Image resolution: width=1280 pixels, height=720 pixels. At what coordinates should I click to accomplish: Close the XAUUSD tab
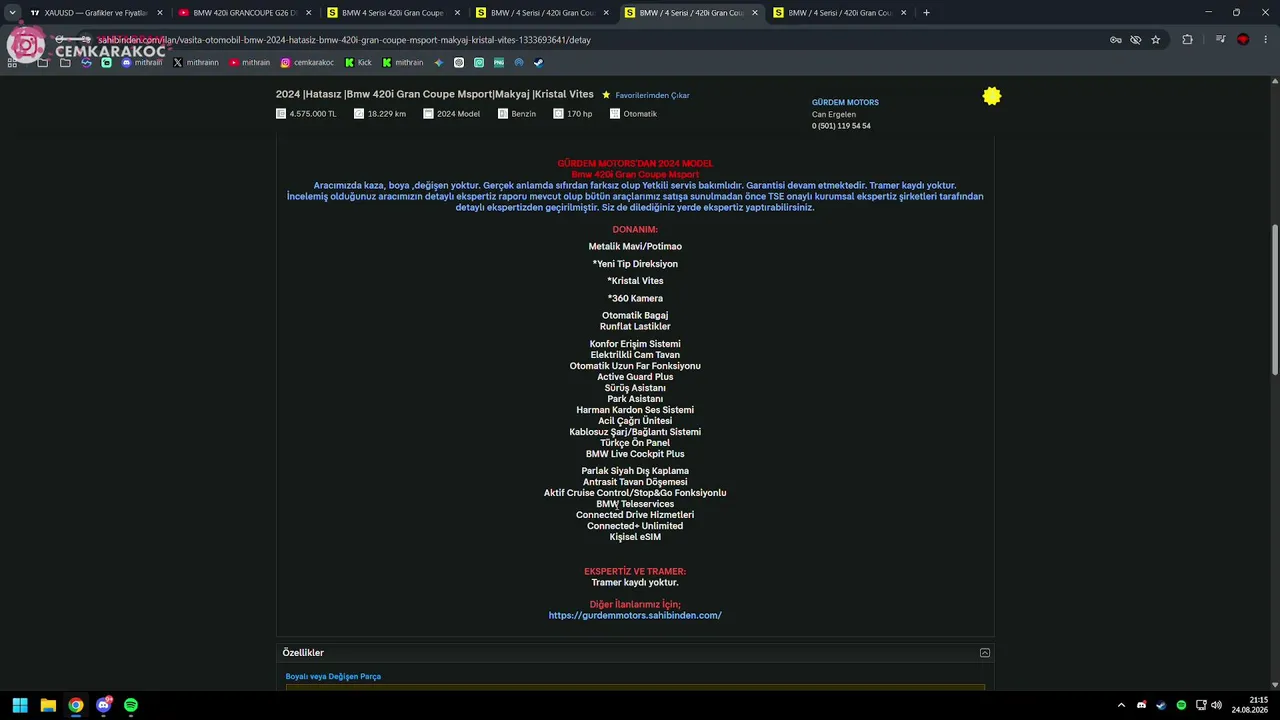click(159, 13)
